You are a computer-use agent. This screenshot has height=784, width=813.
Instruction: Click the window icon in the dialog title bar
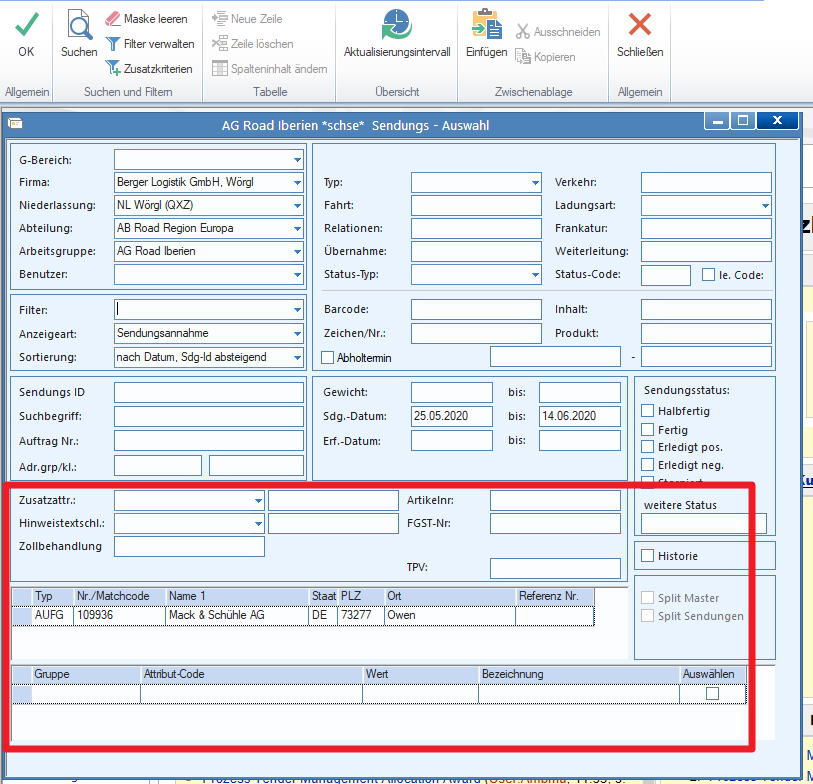click(x=15, y=123)
